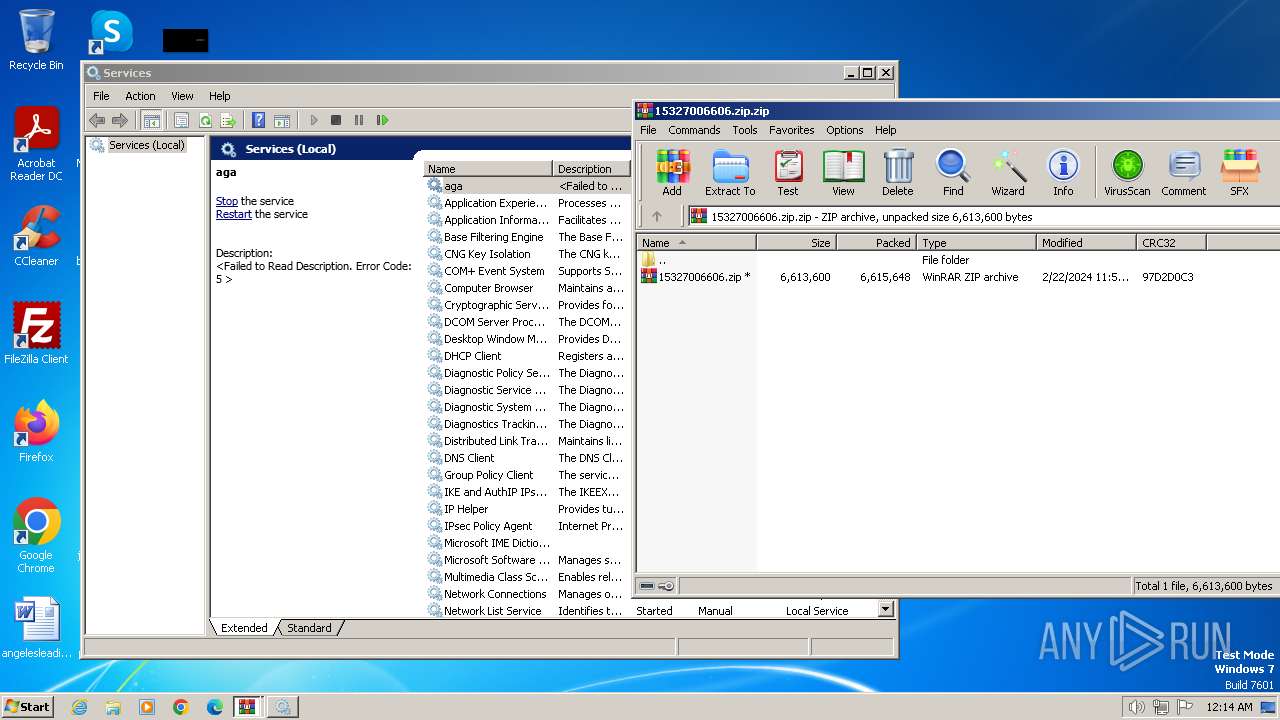
Task: Open the View tool in WinRAR
Action: pos(843,173)
